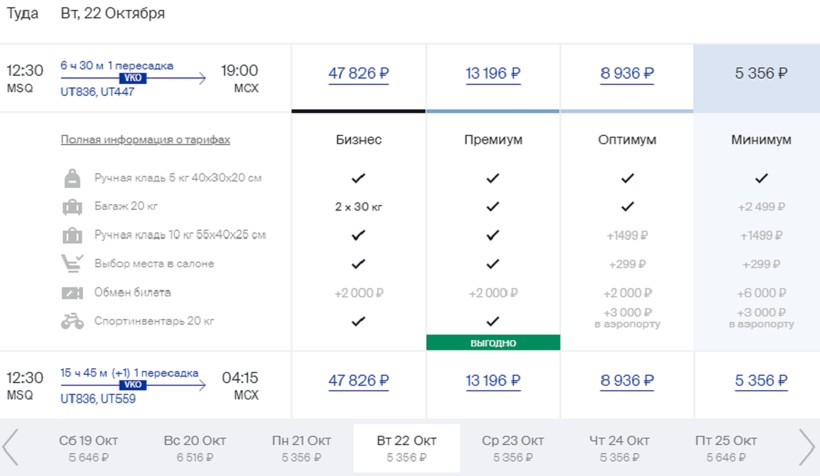Image resolution: width=820 pixels, height=476 pixels.
Task: Click the seat selection icon
Action: [72, 264]
